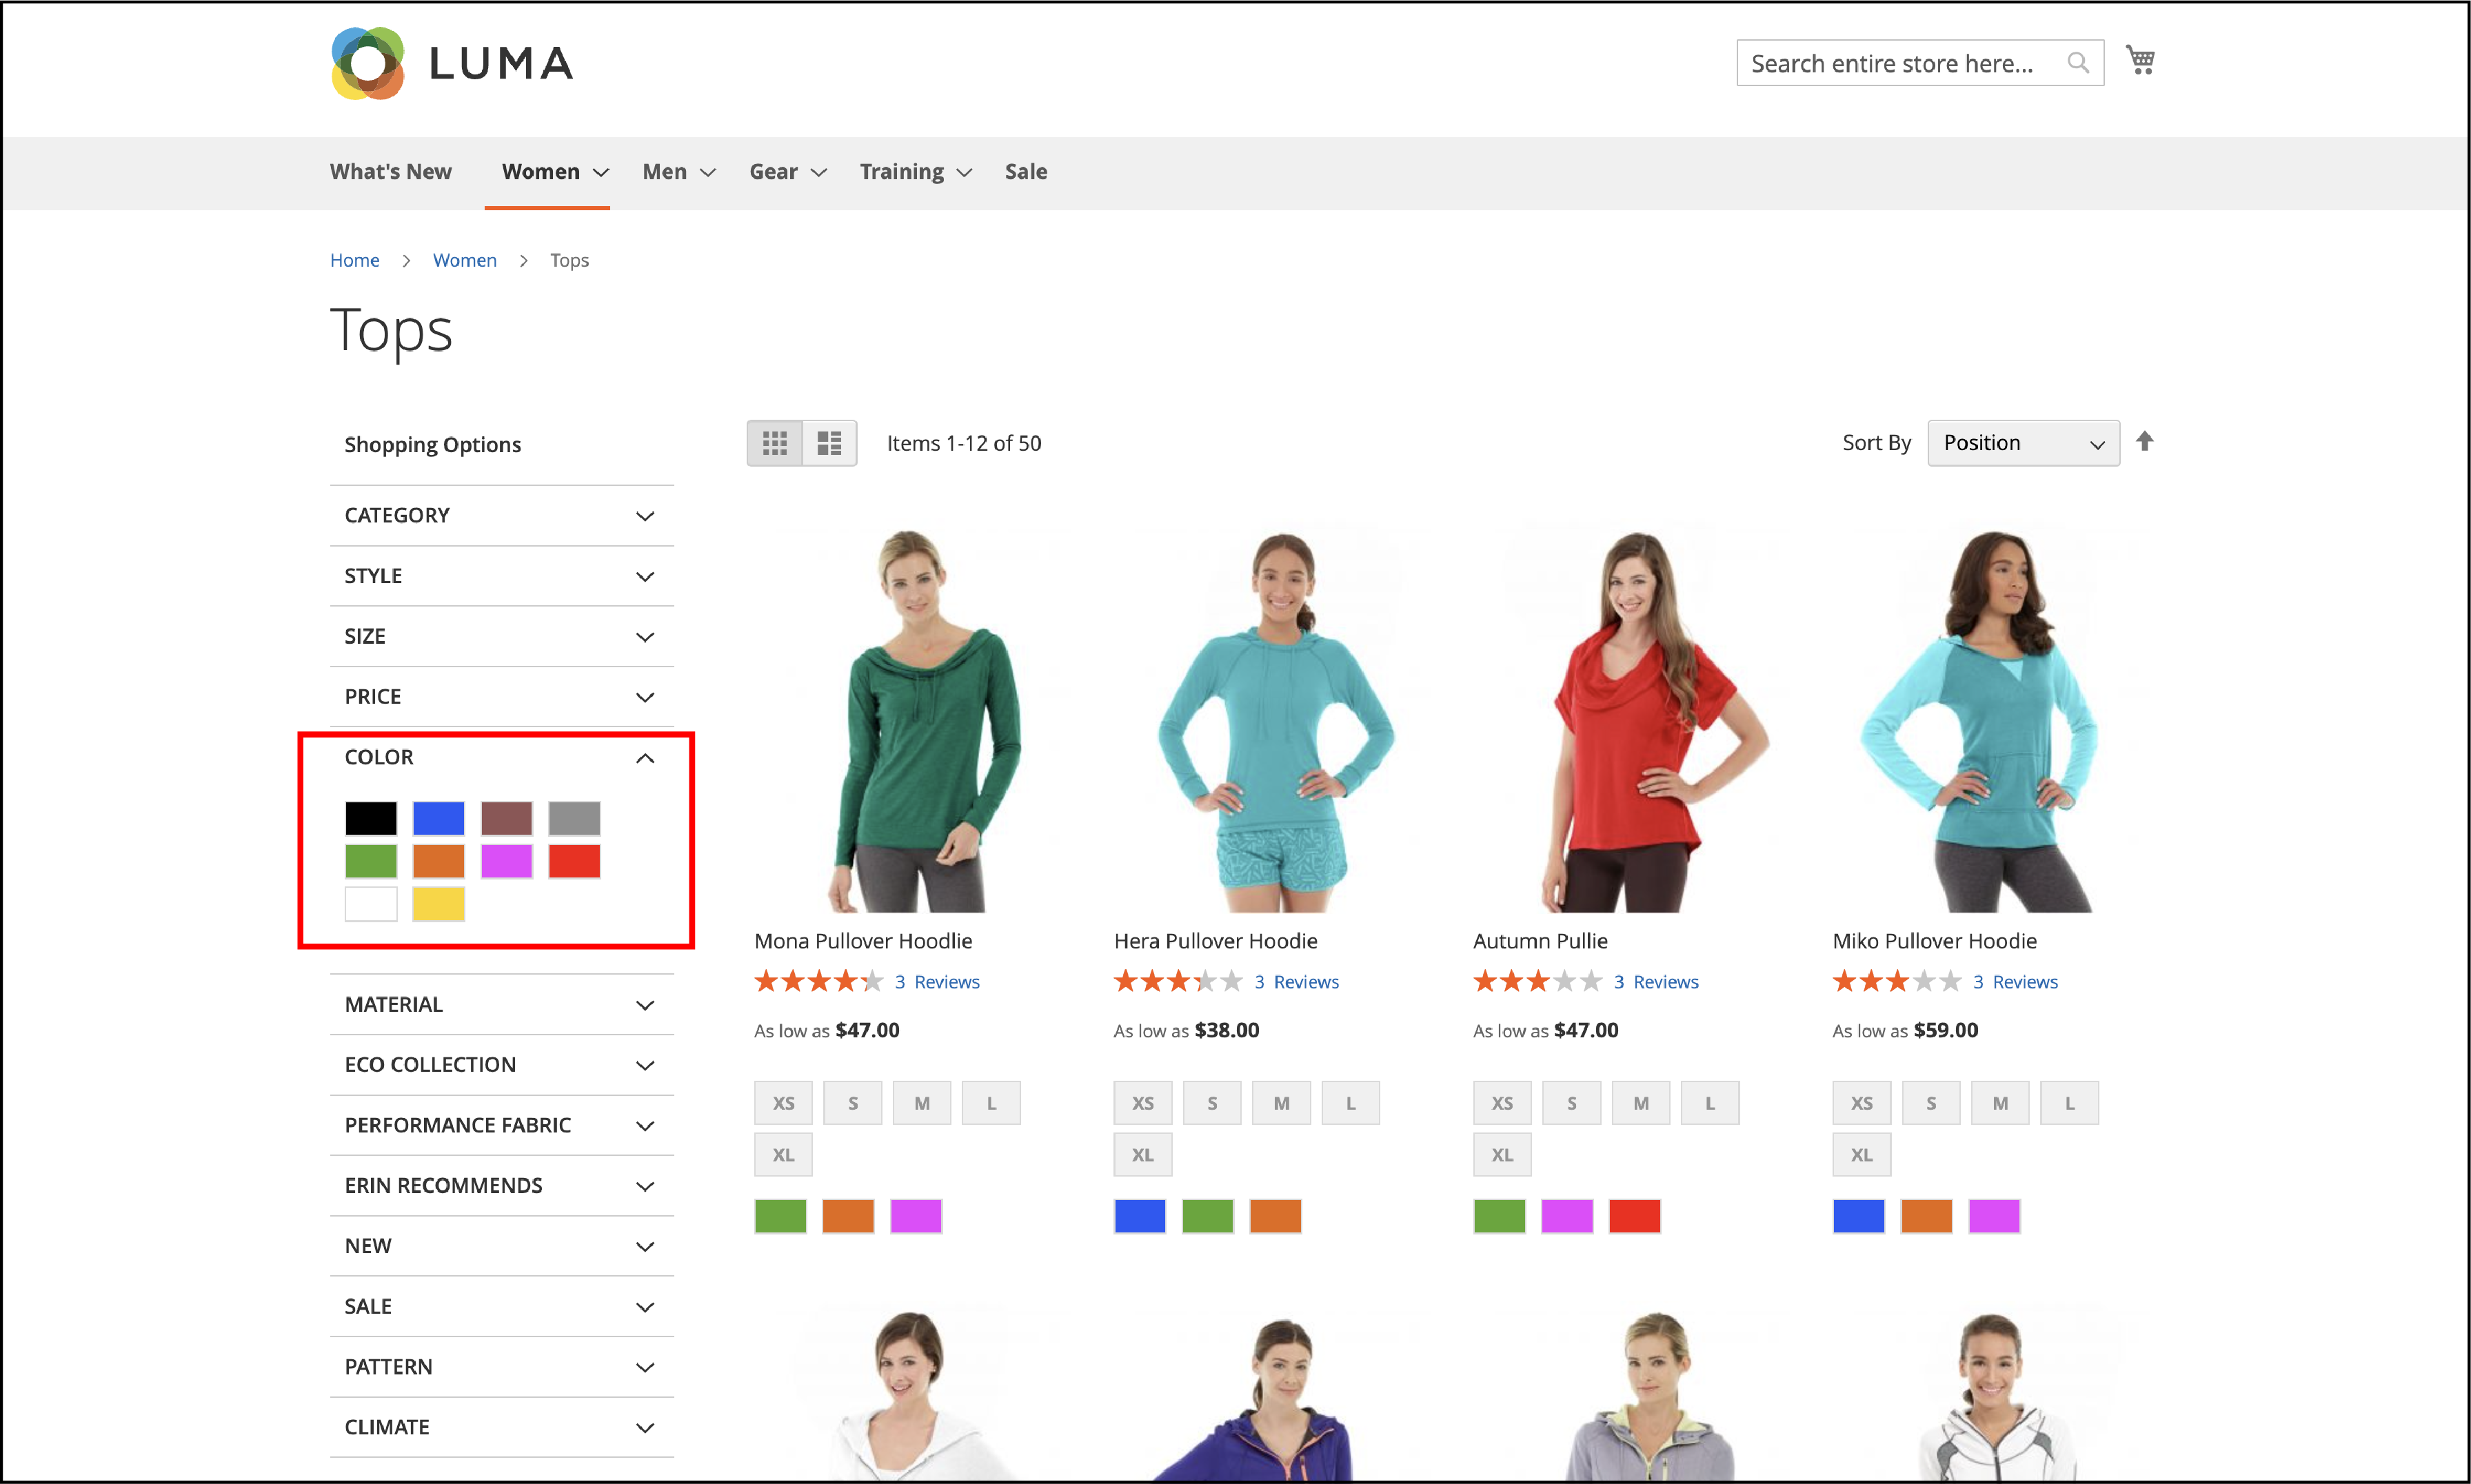2471x1484 pixels.
Task: Expand the CATEGORY filter
Action: (x=502, y=515)
